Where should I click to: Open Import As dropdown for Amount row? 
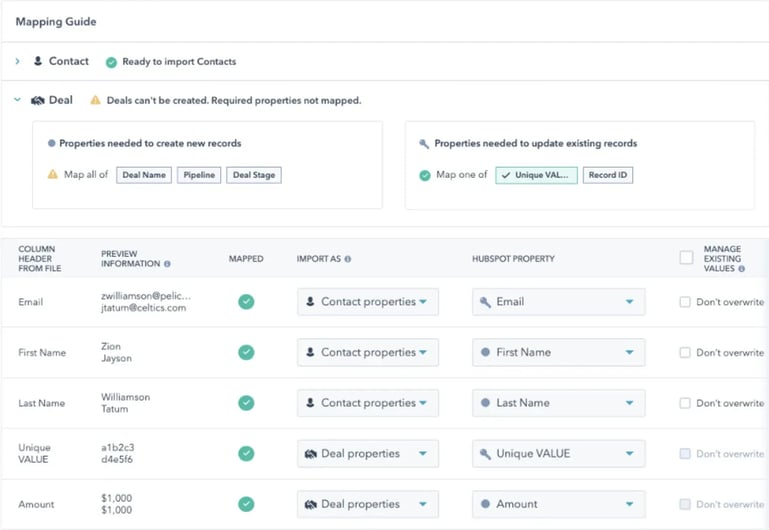coord(368,504)
